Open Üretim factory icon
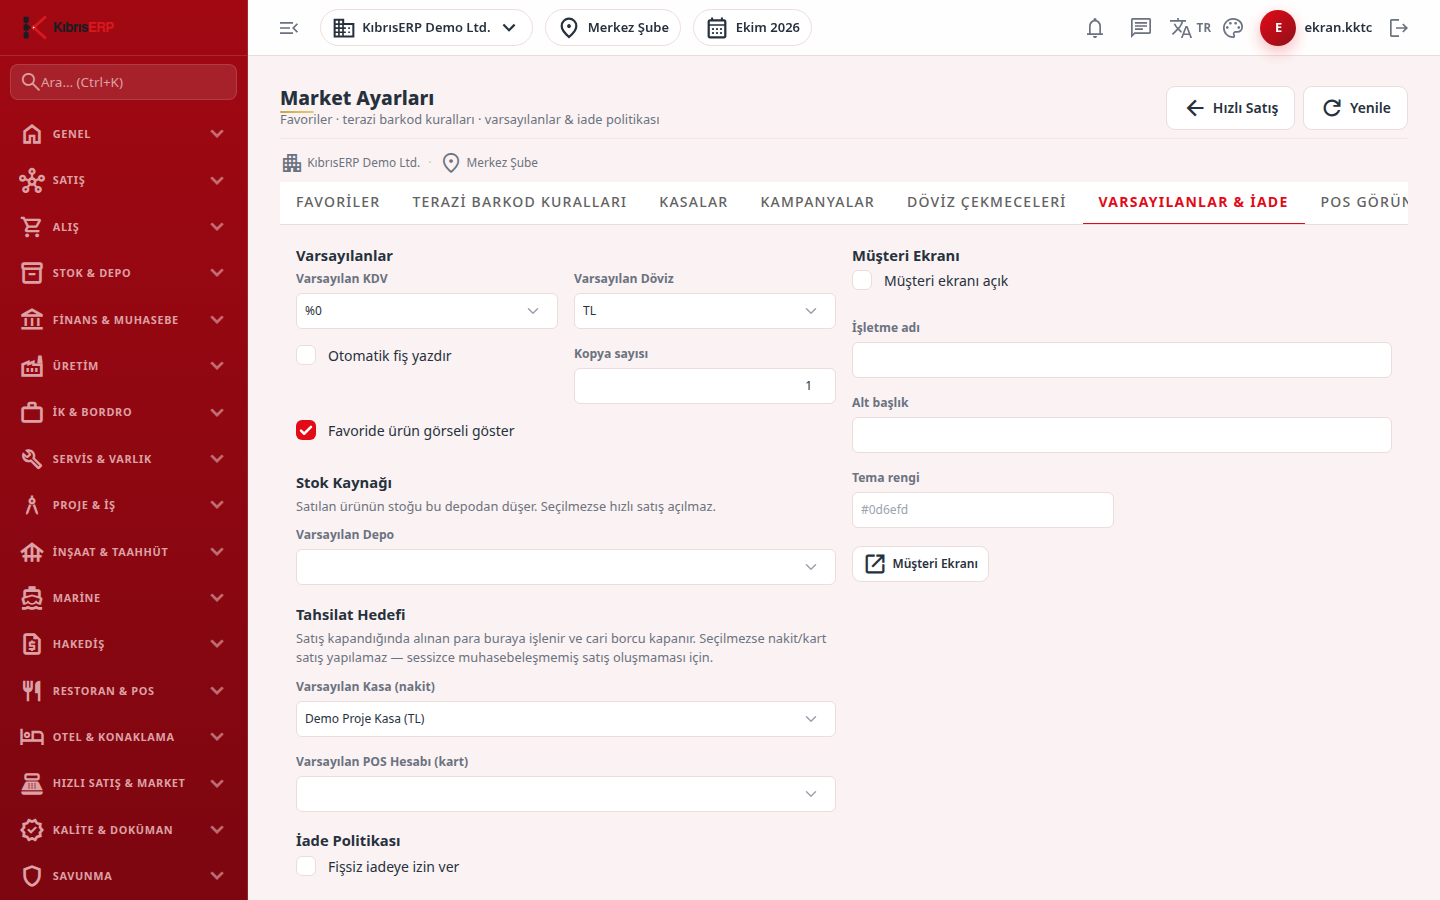The width and height of the screenshot is (1440, 900). click(x=32, y=366)
